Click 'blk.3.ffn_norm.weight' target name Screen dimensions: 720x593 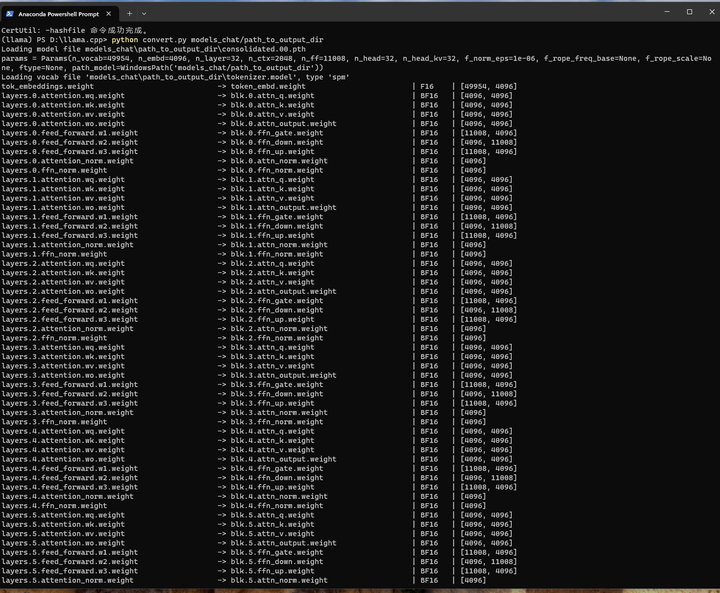coord(277,422)
